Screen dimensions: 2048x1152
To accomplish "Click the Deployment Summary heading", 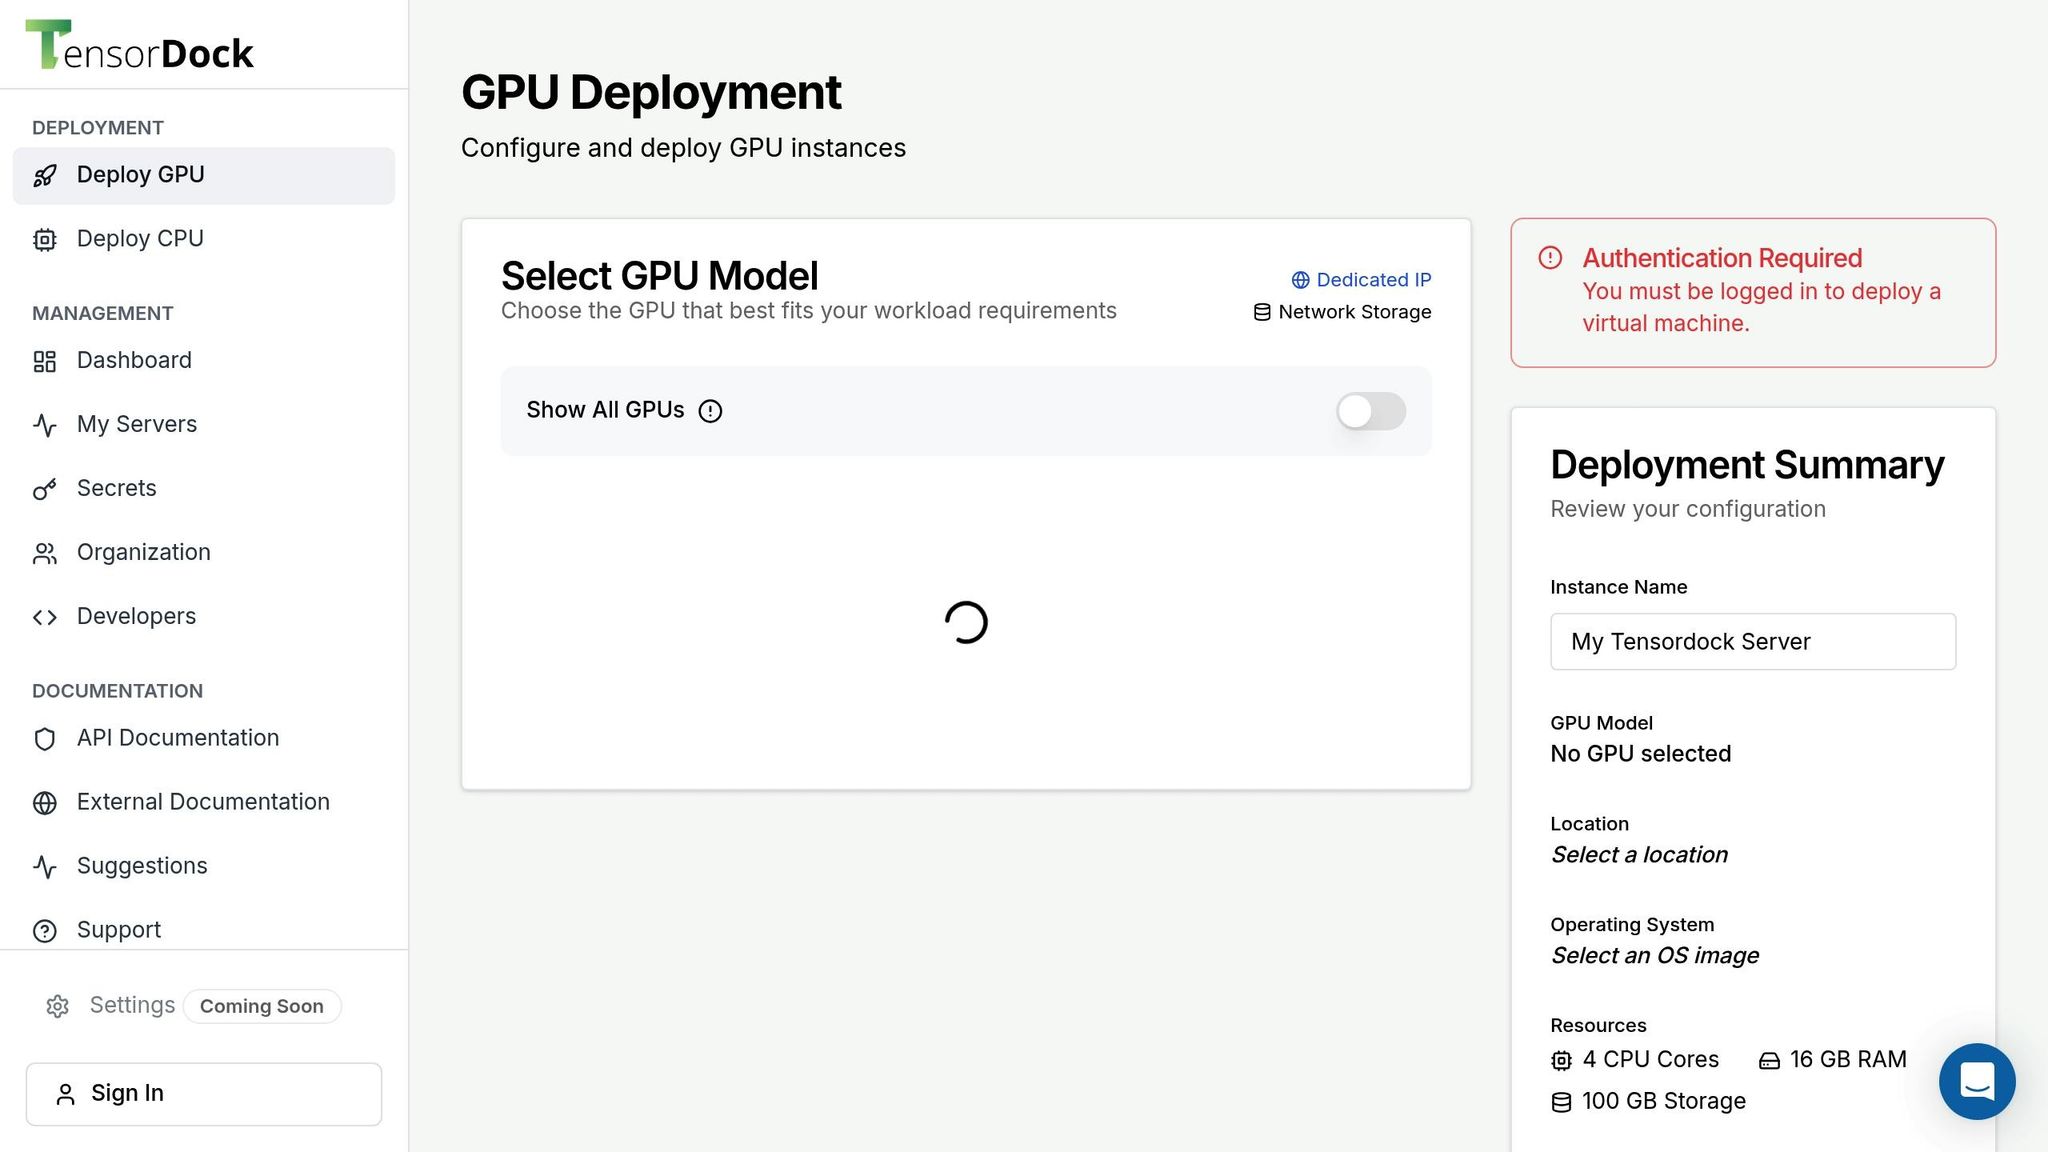I will (x=1747, y=465).
